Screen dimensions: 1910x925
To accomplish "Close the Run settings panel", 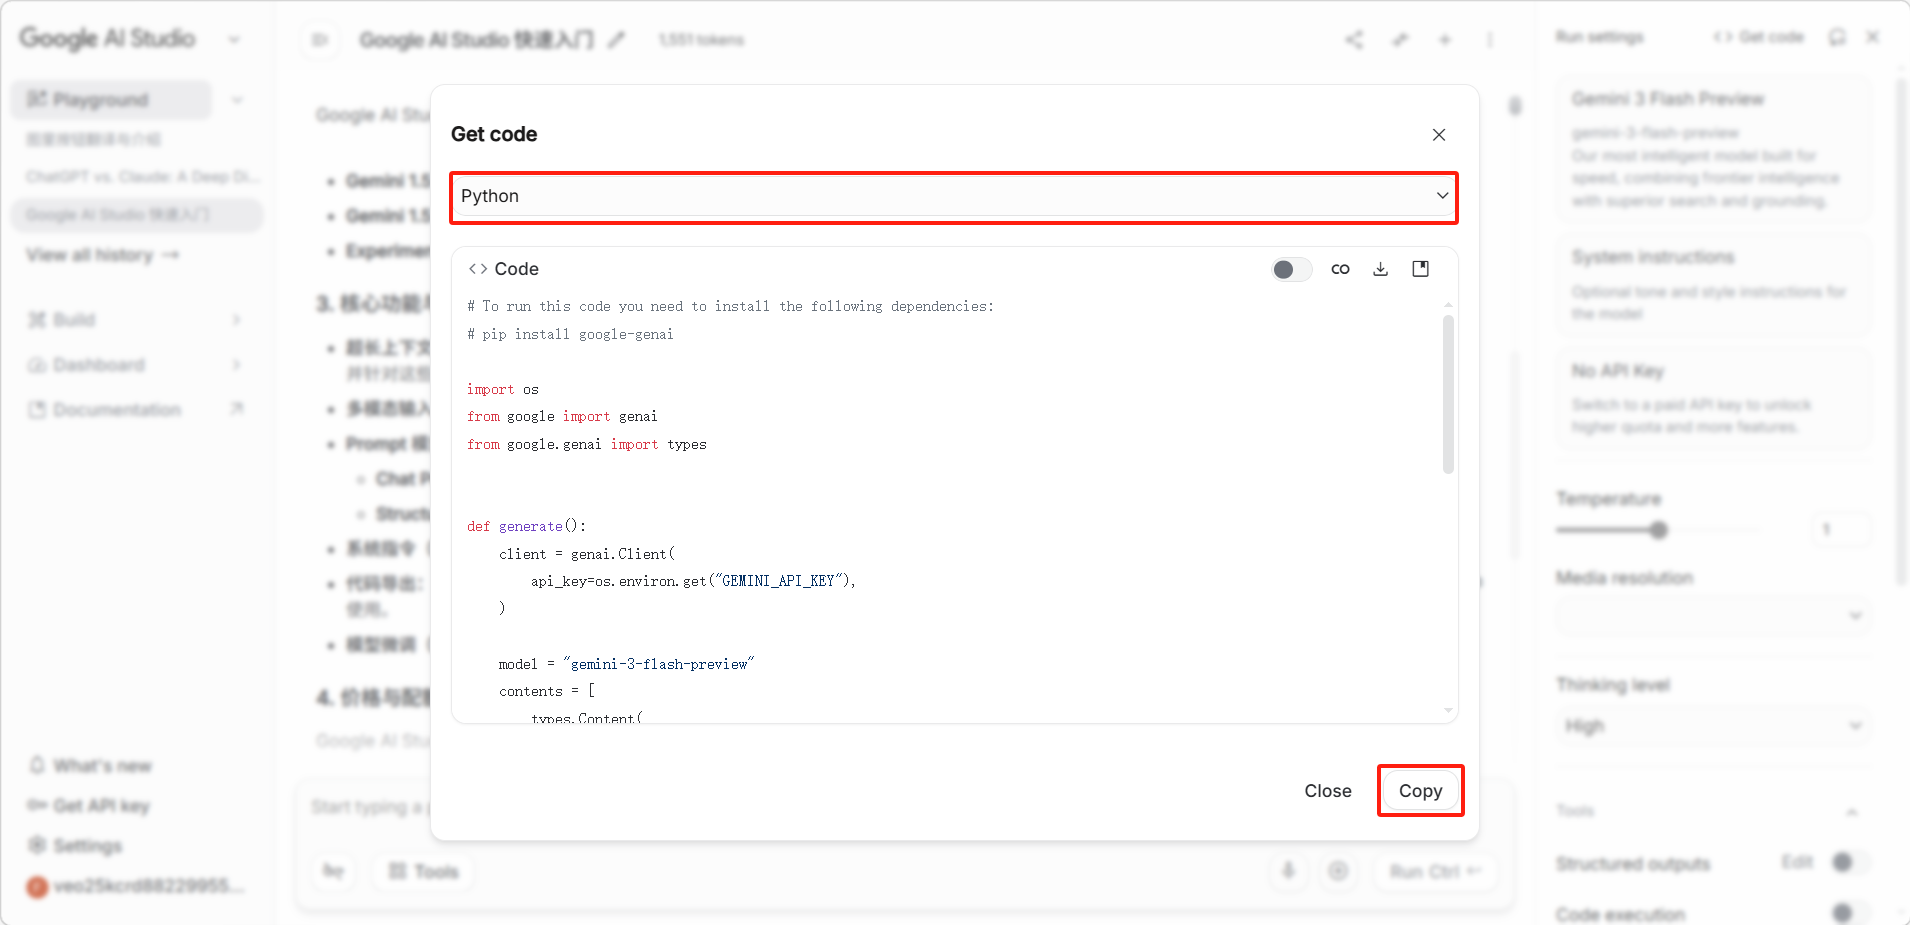I will point(1873,37).
